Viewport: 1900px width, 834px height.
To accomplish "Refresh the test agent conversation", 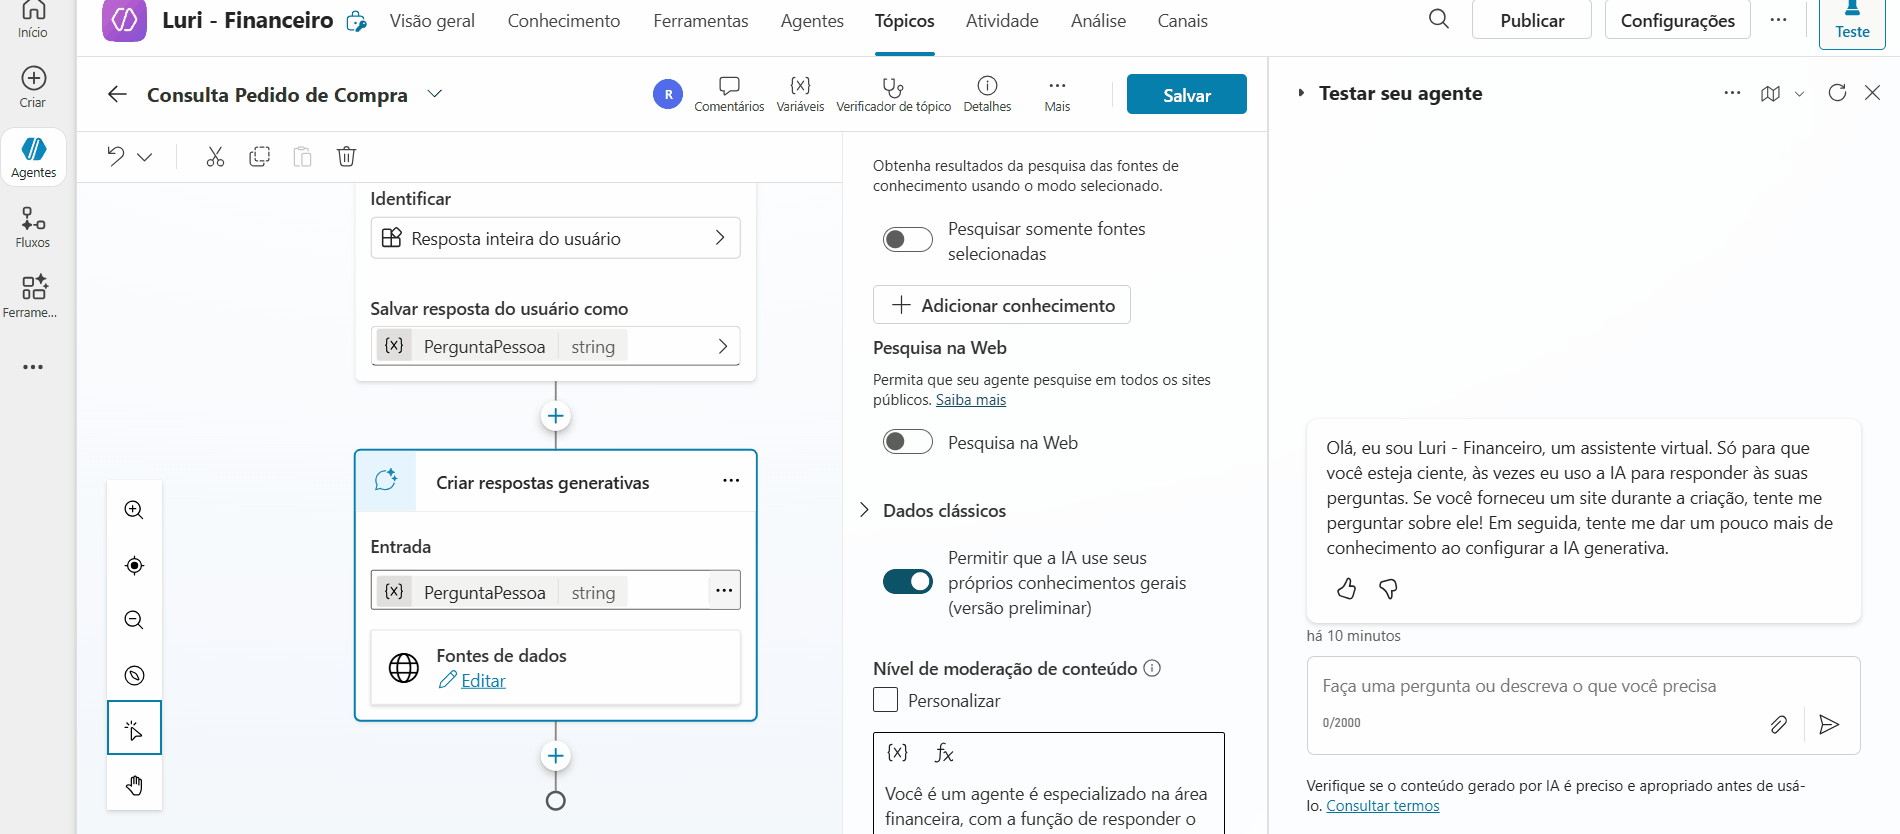I will coord(1837,93).
